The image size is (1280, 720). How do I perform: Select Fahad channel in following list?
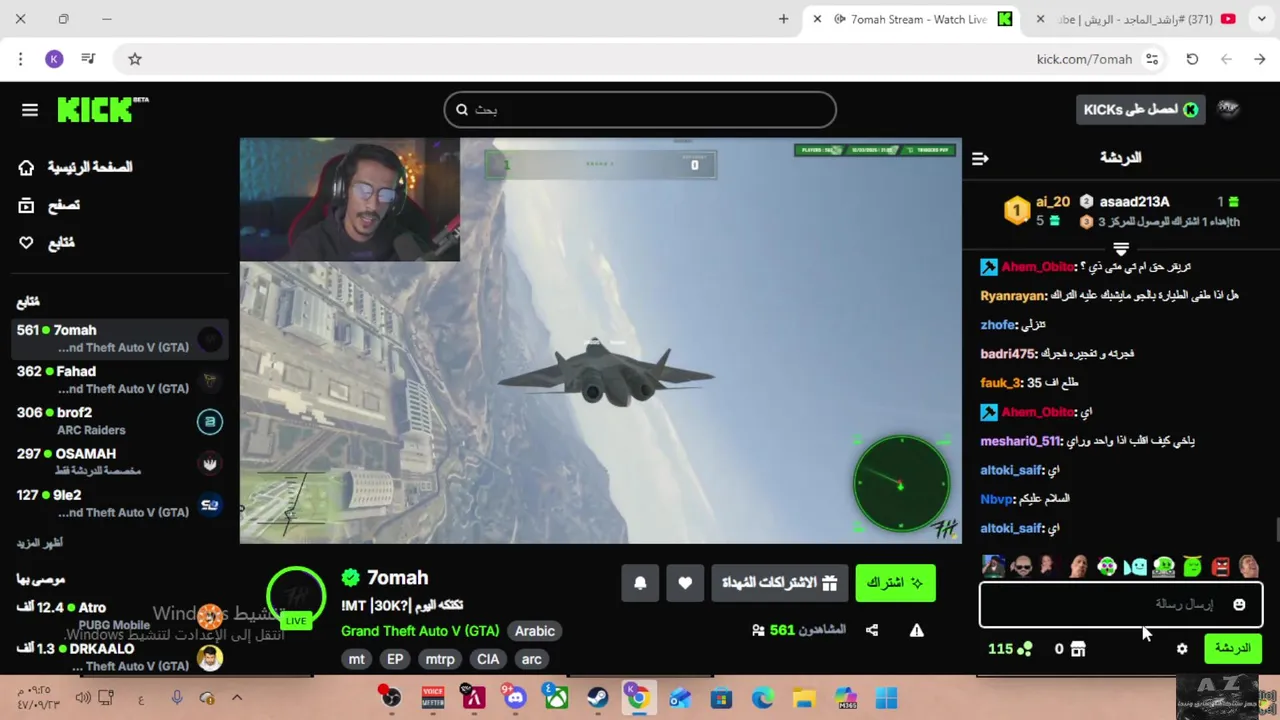point(120,379)
